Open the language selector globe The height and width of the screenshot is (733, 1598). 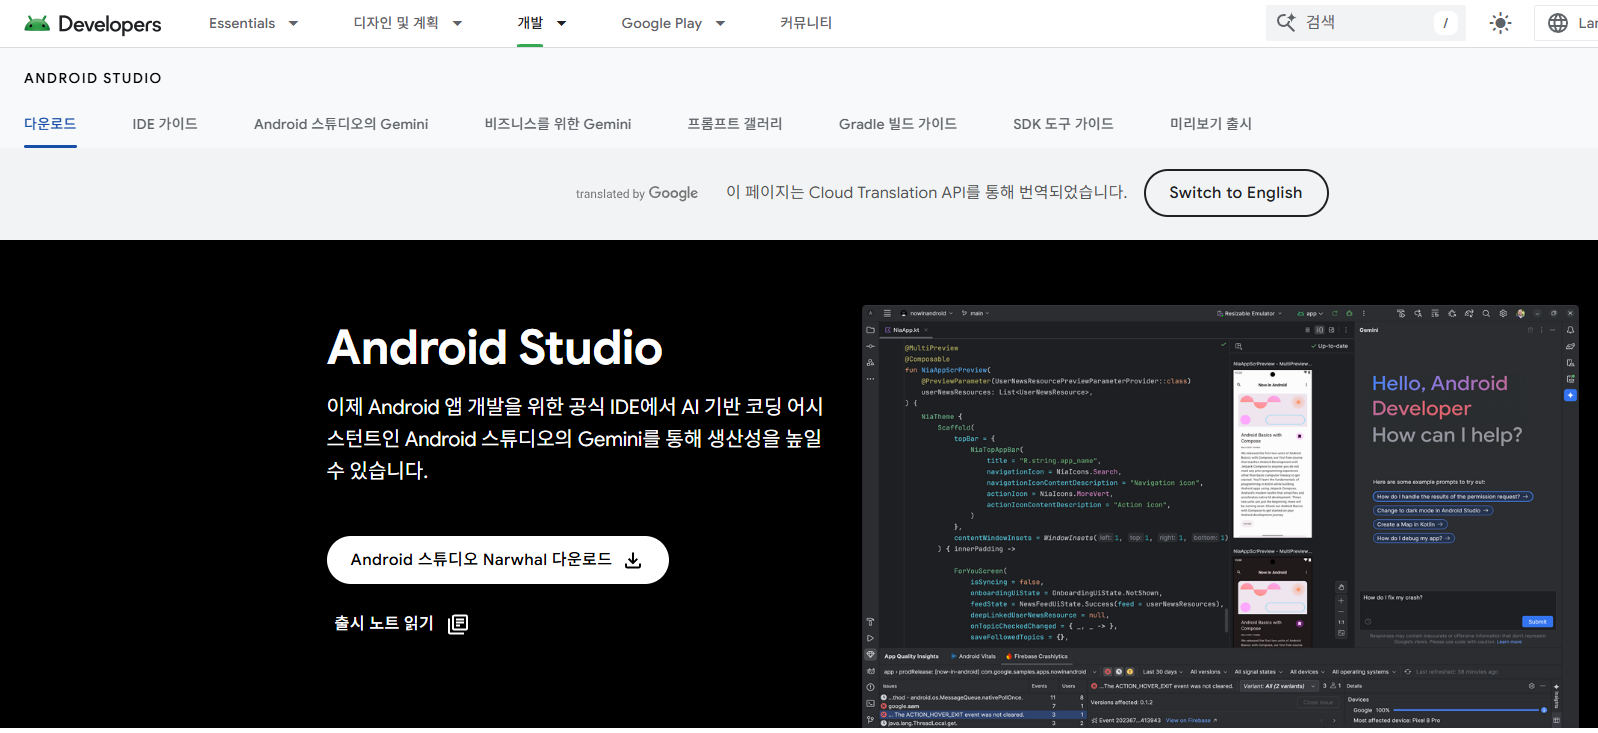(x=1557, y=23)
